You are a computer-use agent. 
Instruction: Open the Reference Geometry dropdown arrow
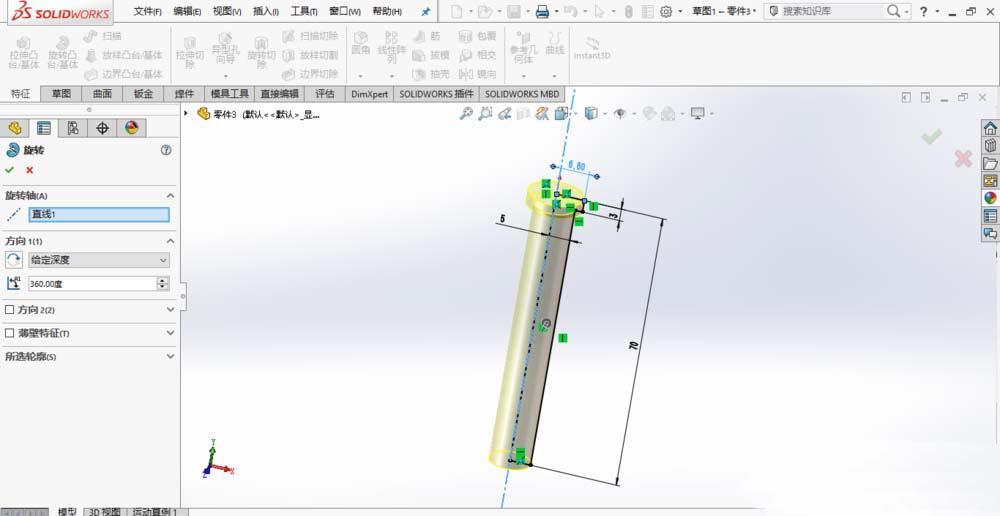(x=524, y=76)
